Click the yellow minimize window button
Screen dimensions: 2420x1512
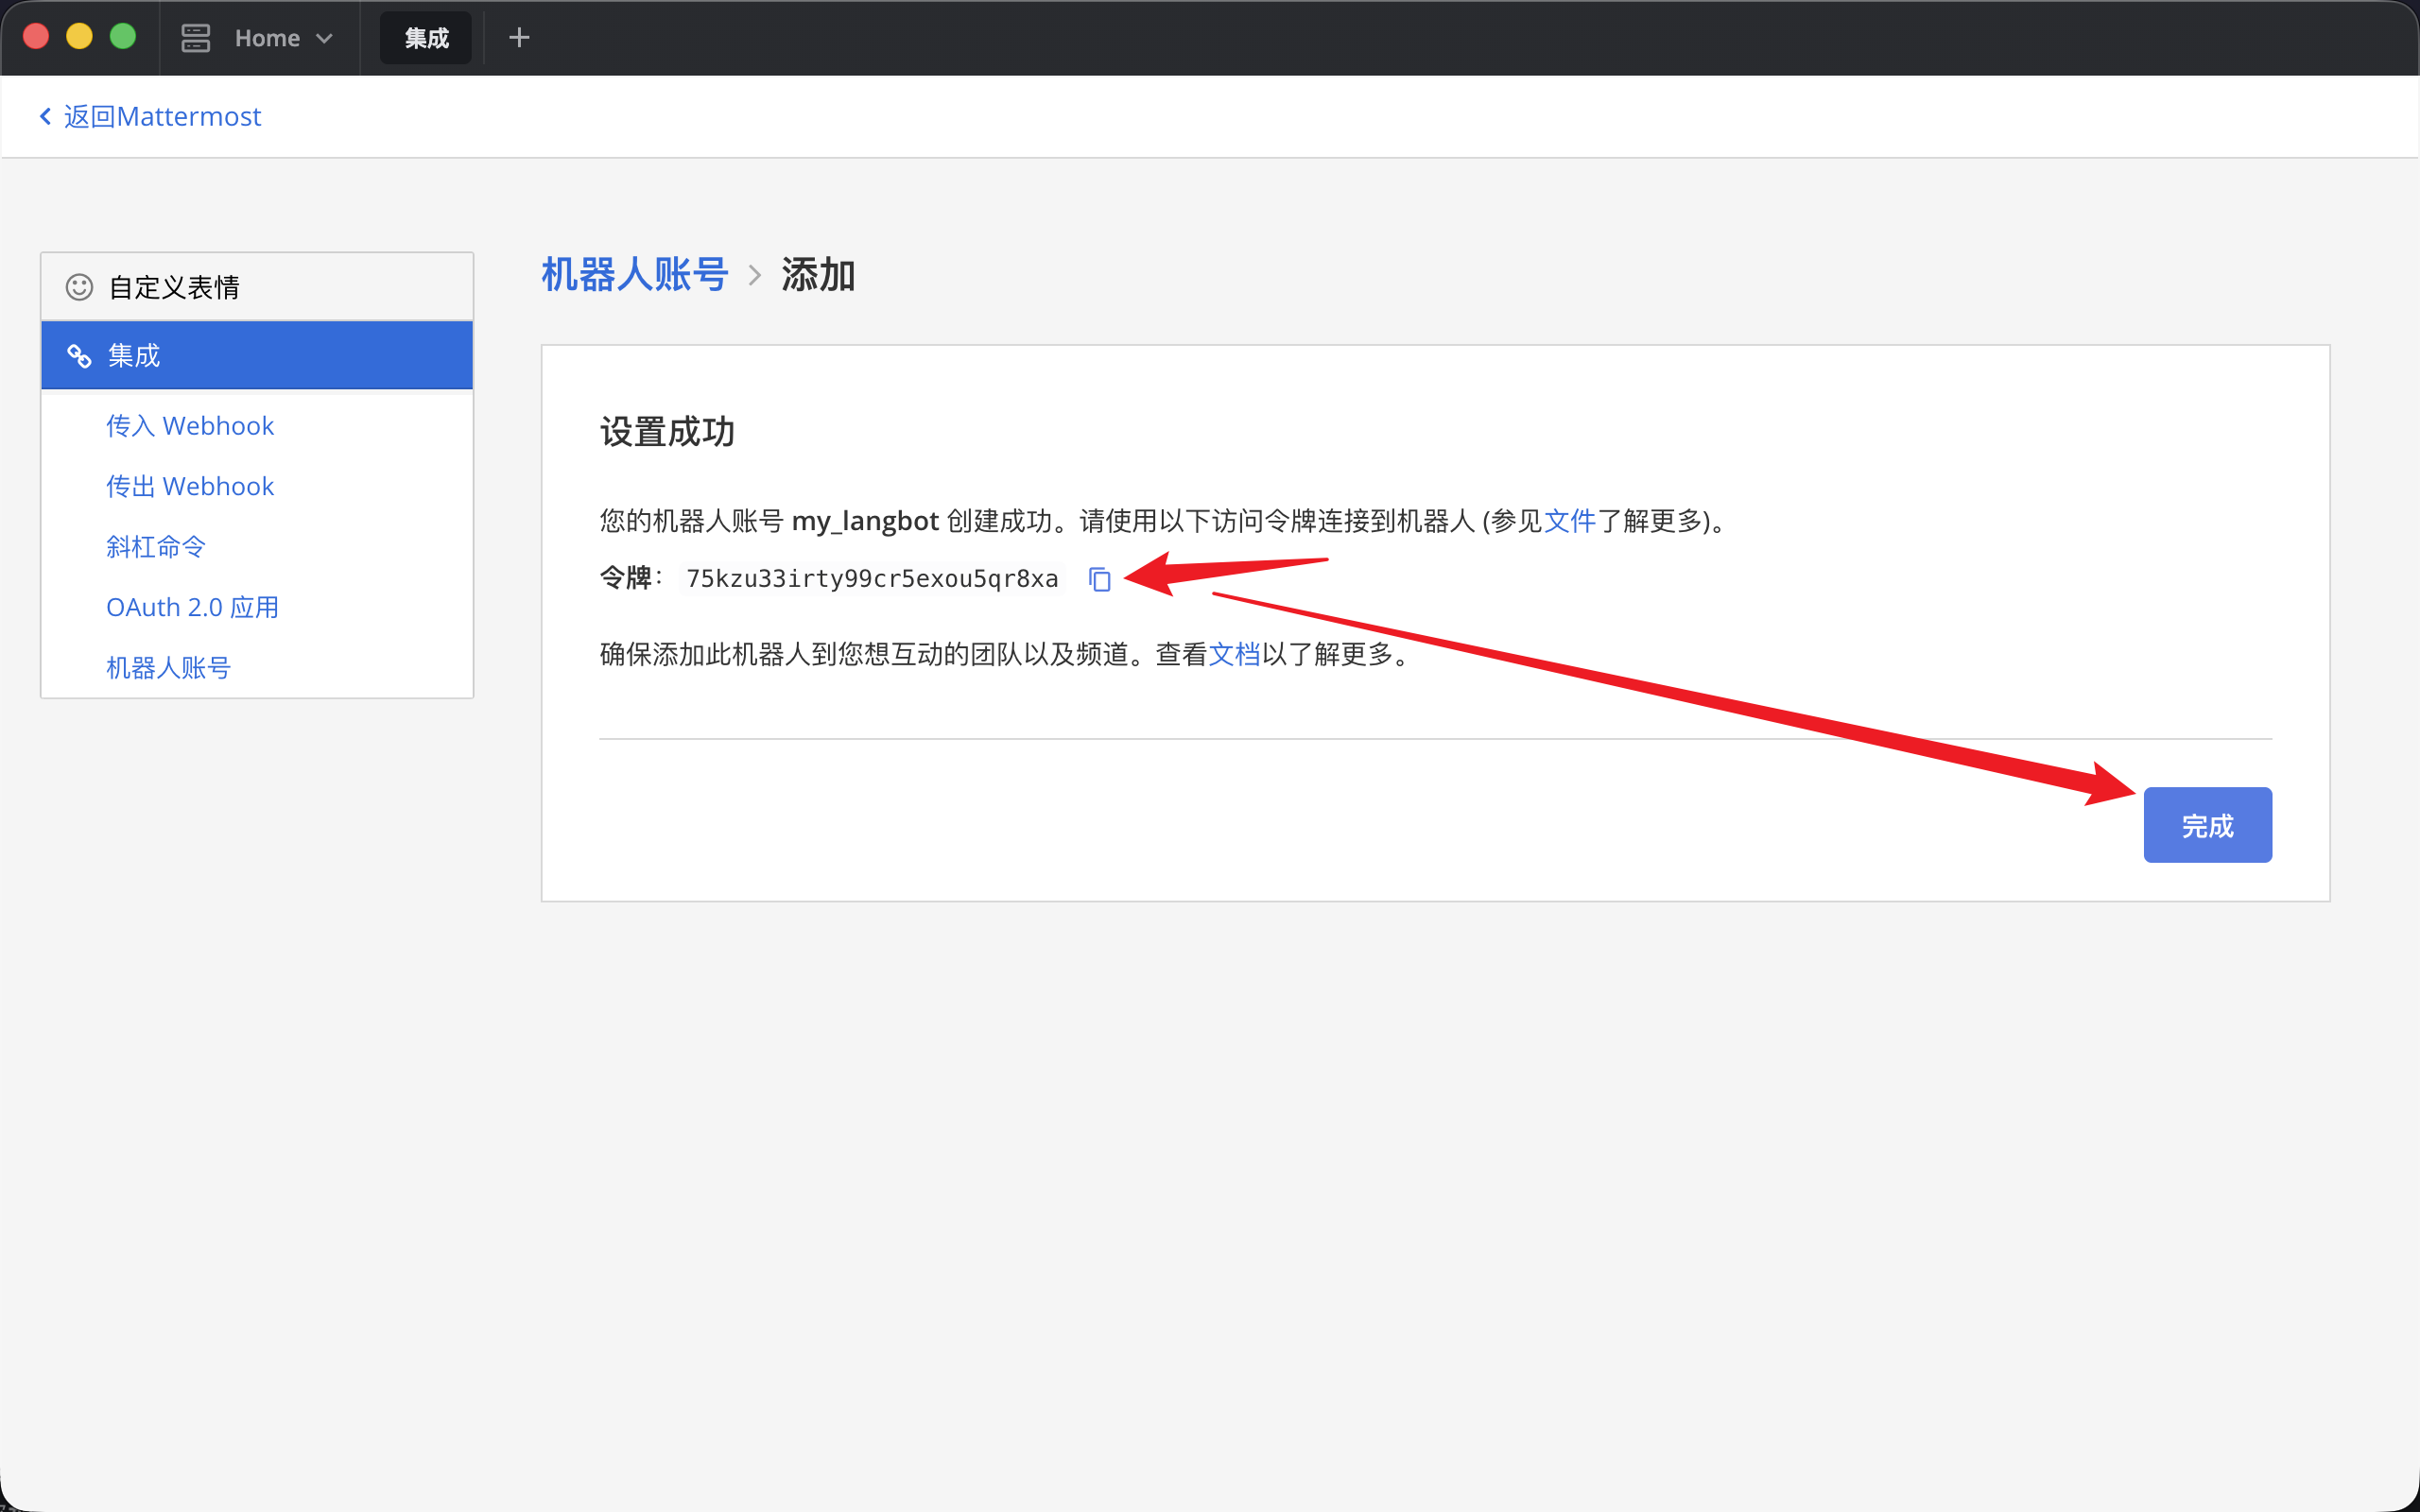click(79, 37)
